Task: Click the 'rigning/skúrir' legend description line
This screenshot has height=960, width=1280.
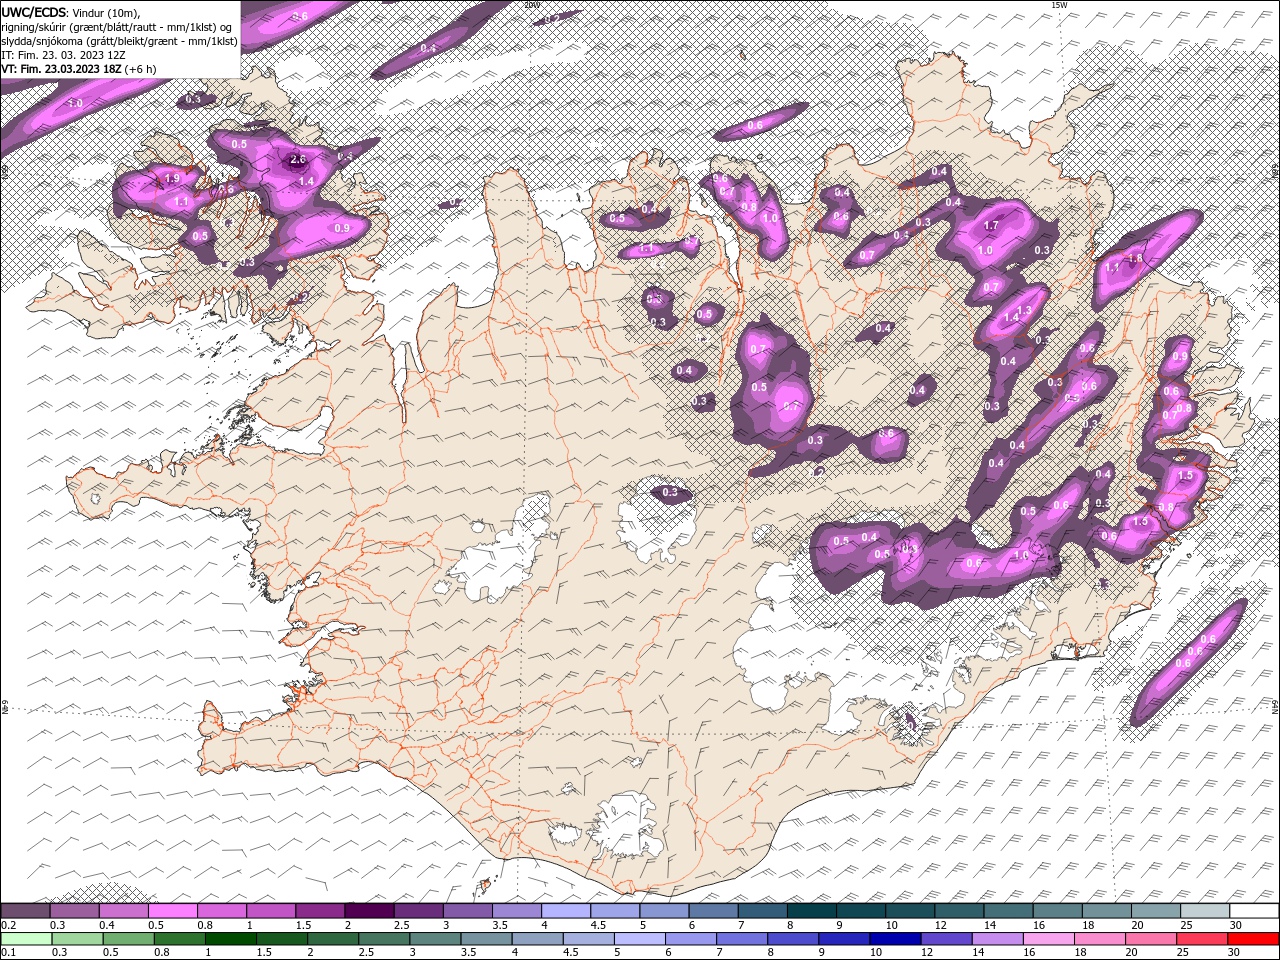Action: [117, 27]
